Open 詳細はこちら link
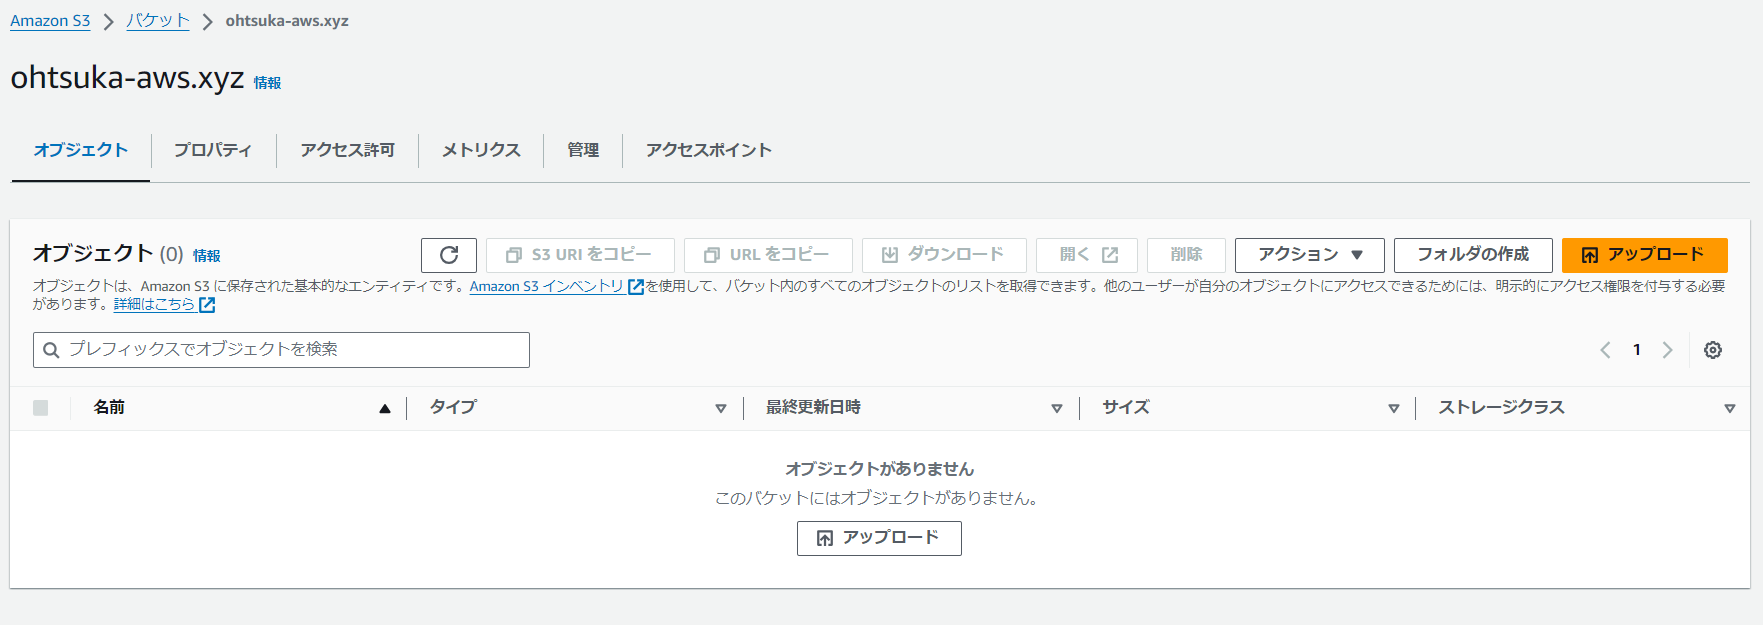 click(x=154, y=304)
